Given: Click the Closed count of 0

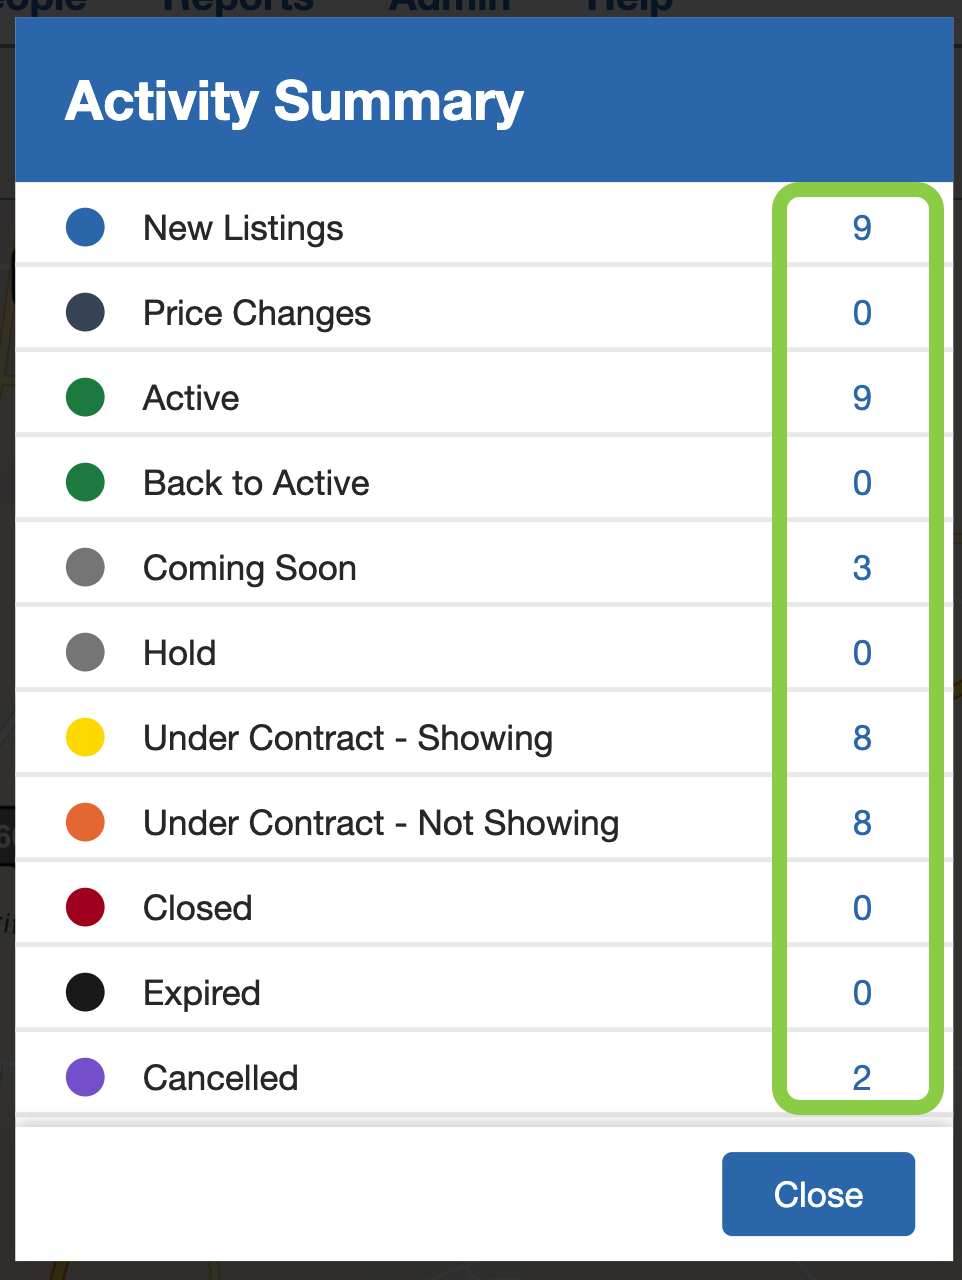Looking at the screenshot, I should click(x=862, y=908).
